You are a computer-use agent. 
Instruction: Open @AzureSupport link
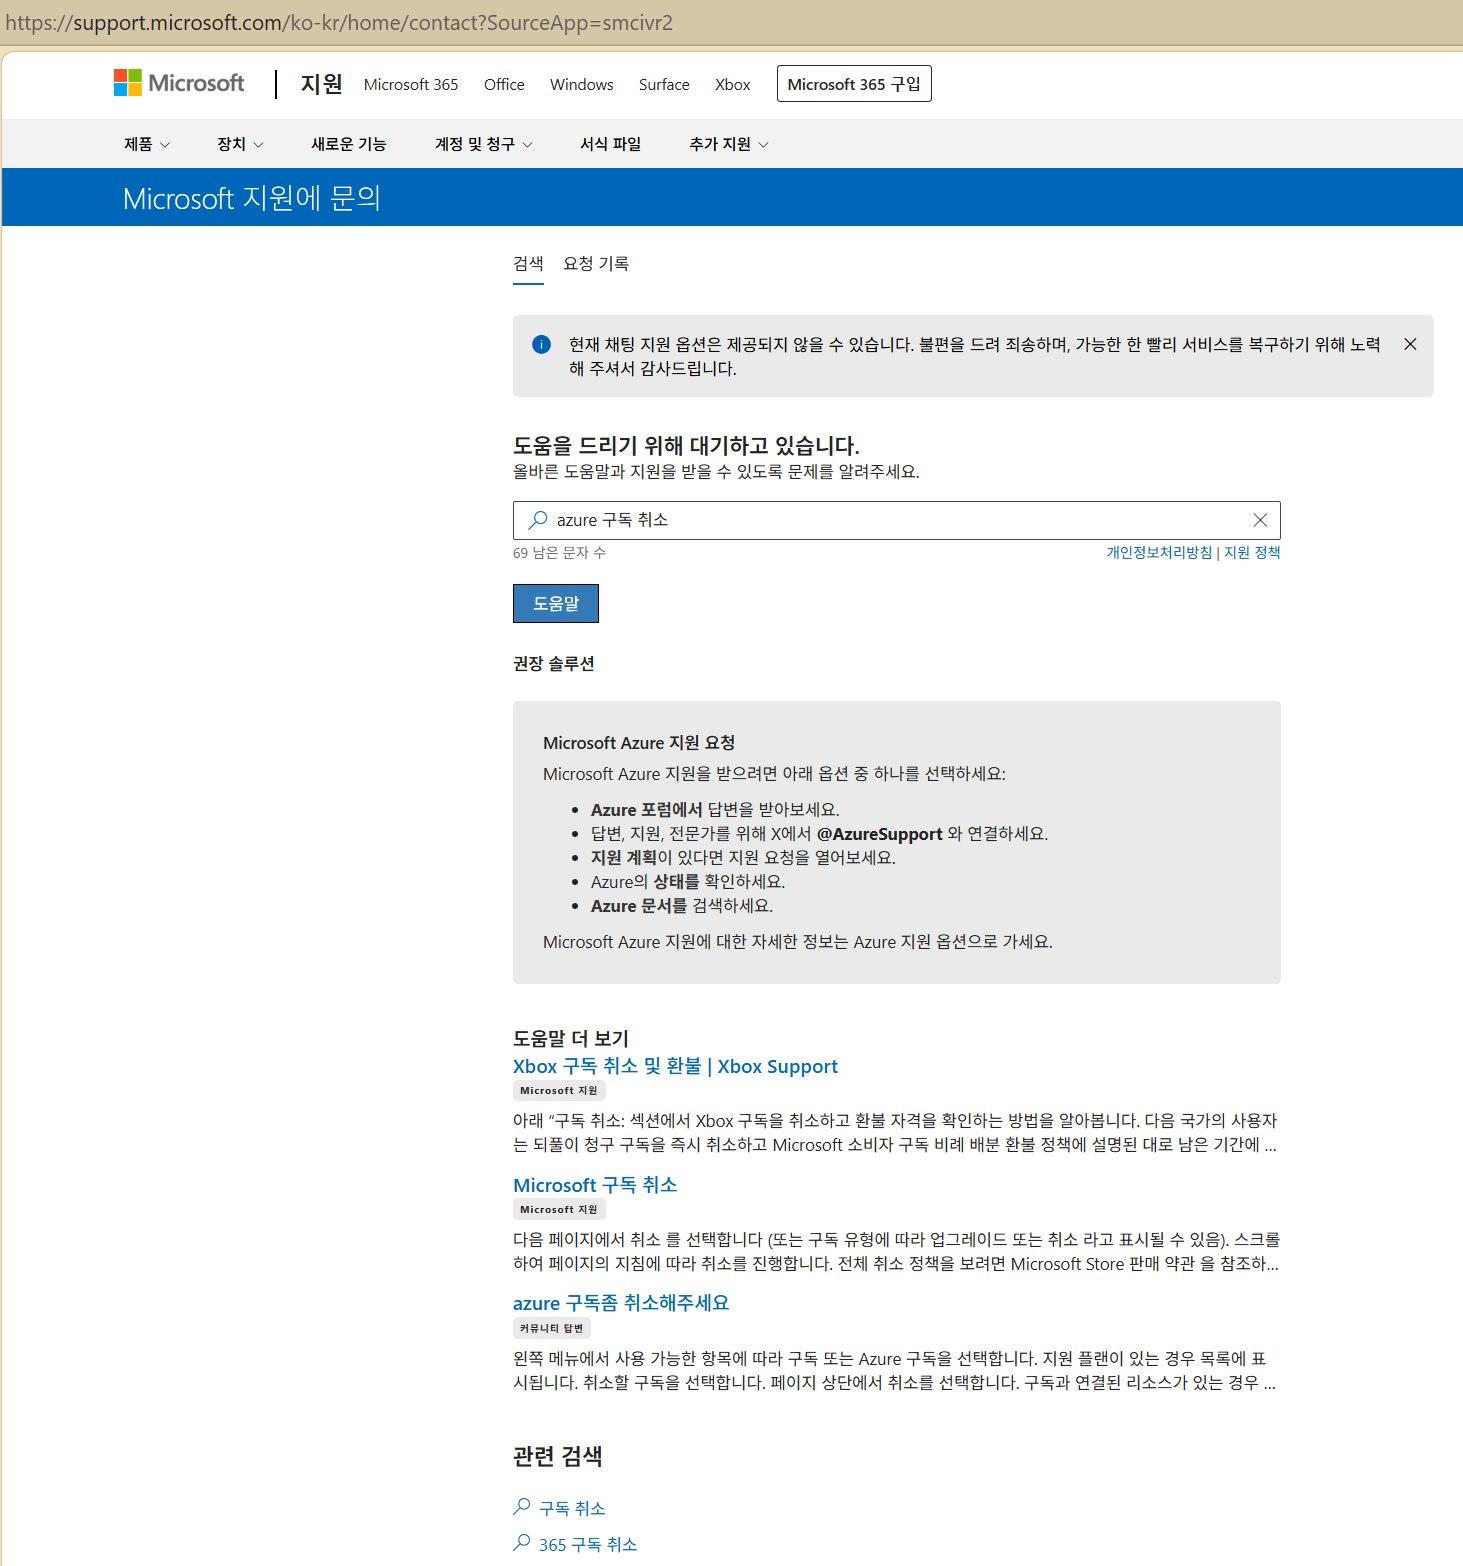(x=880, y=833)
